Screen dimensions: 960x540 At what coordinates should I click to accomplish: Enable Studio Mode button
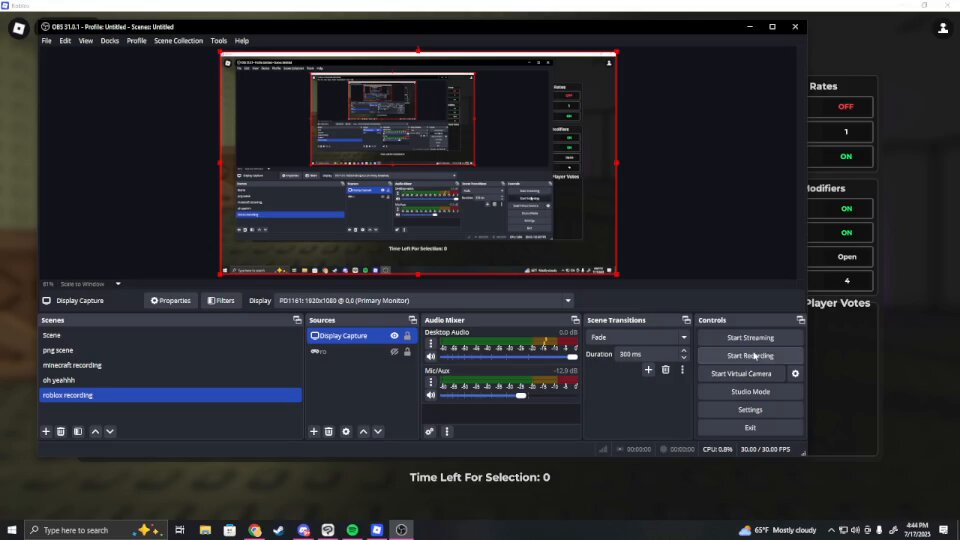[750, 392]
